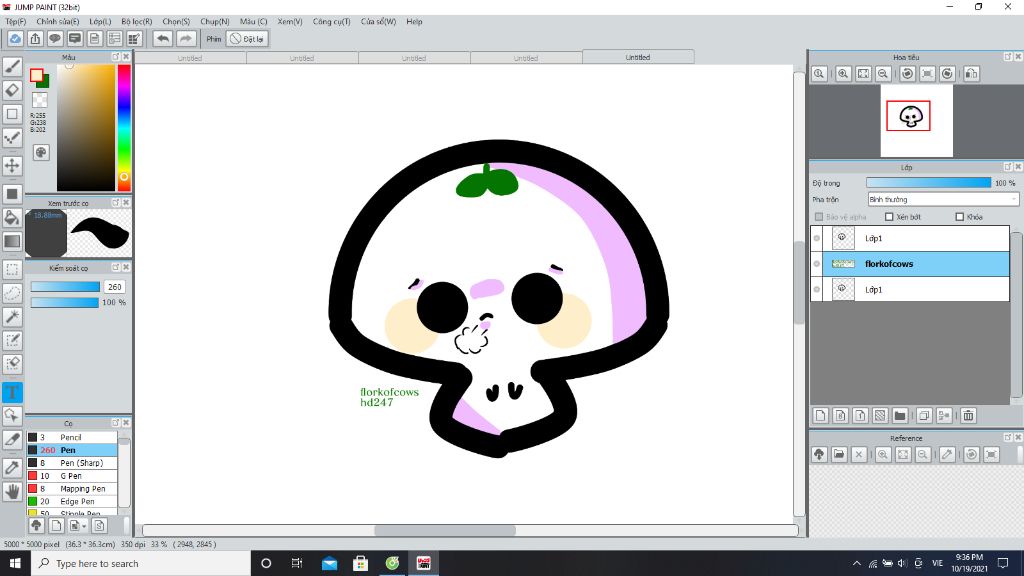Select the Move tool

coord(12,165)
